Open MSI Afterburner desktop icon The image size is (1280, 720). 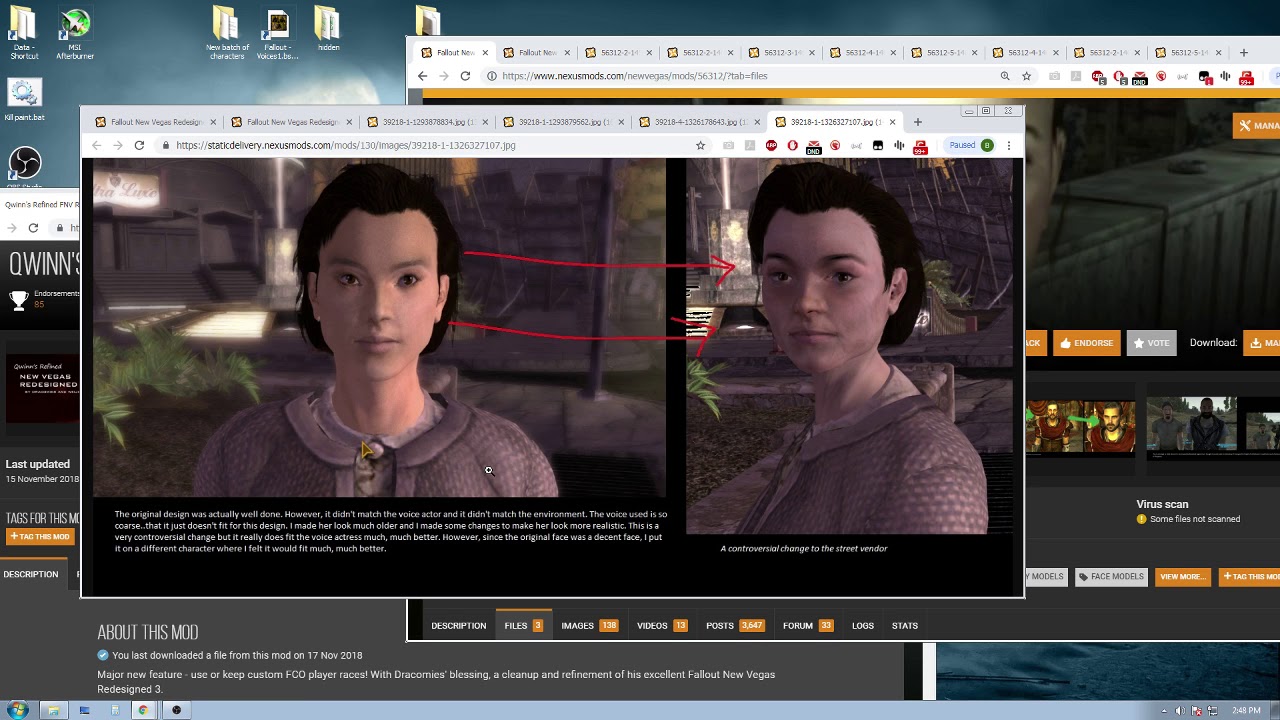pyautogui.click(x=75, y=34)
